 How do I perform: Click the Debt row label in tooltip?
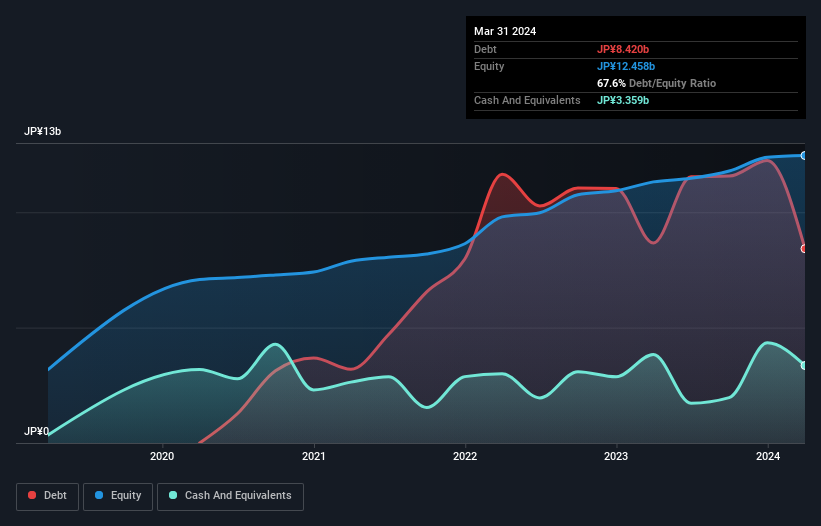tap(485, 49)
